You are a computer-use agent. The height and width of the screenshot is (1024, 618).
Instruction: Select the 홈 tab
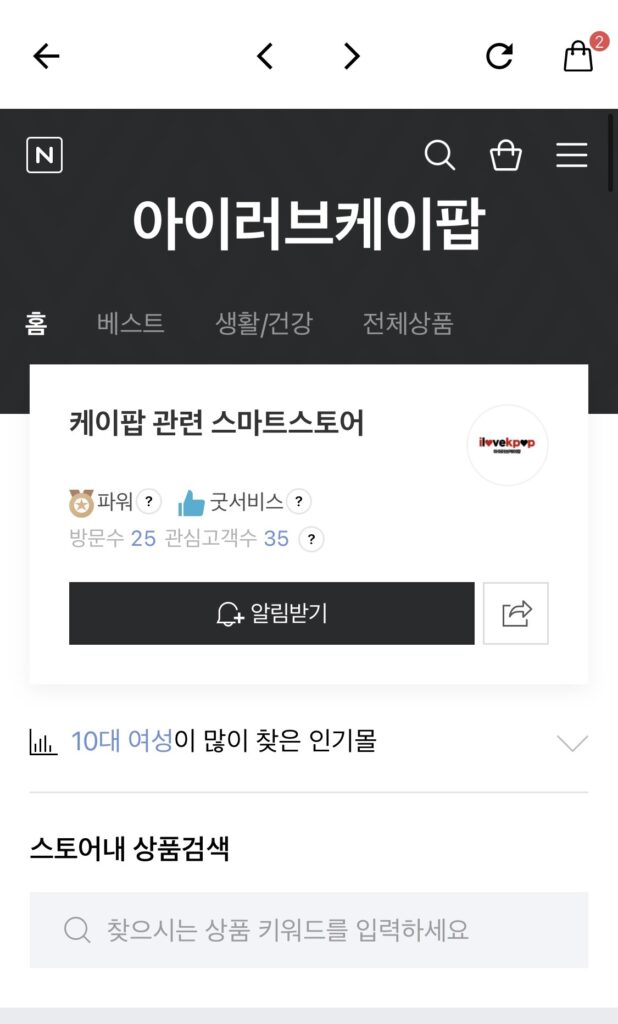36,323
